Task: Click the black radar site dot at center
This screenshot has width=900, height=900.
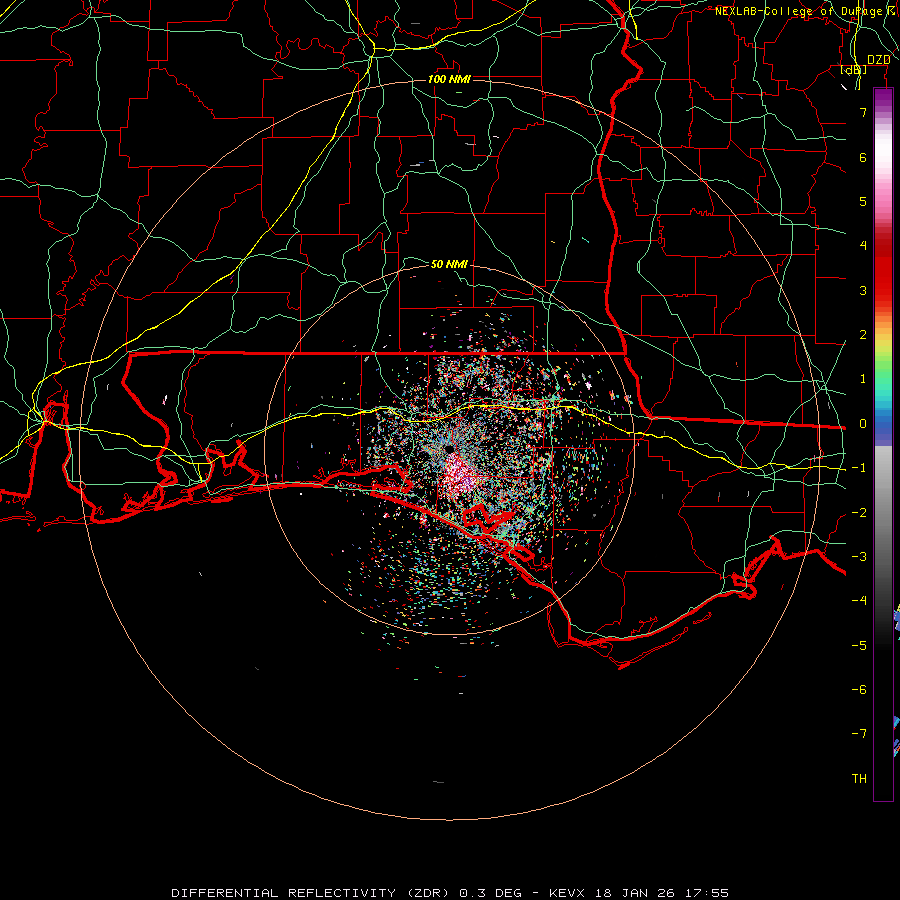Action: 447,448
